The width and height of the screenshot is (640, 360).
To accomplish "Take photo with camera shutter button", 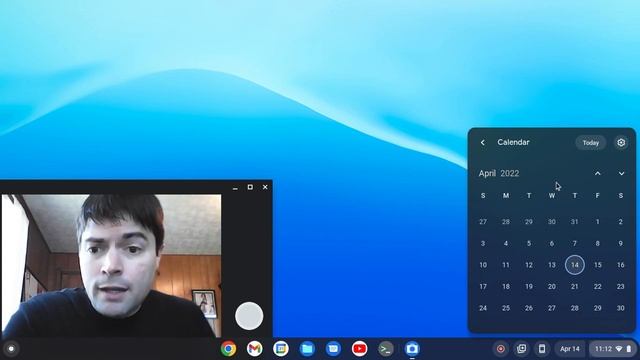I will pyautogui.click(x=249, y=316).
